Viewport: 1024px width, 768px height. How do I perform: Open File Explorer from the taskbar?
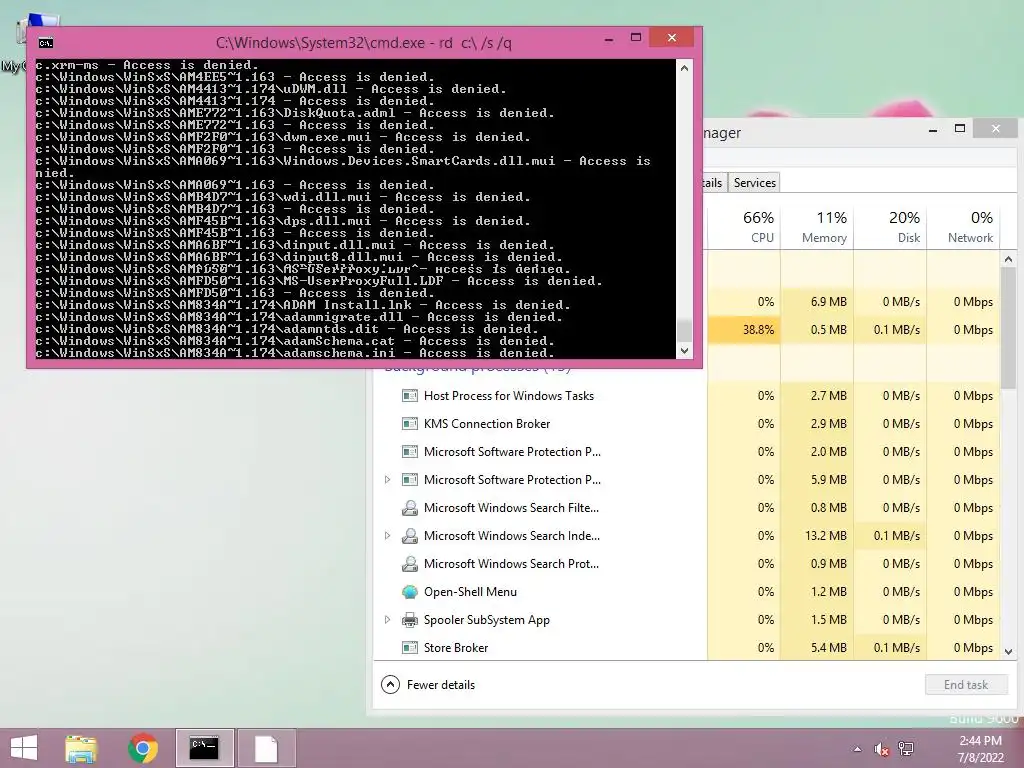coord(81,748)
